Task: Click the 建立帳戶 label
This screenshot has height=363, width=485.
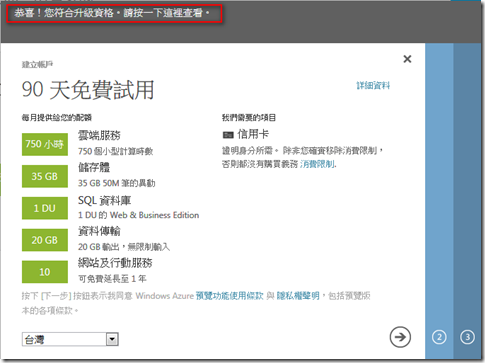Action: pos(37,64)
